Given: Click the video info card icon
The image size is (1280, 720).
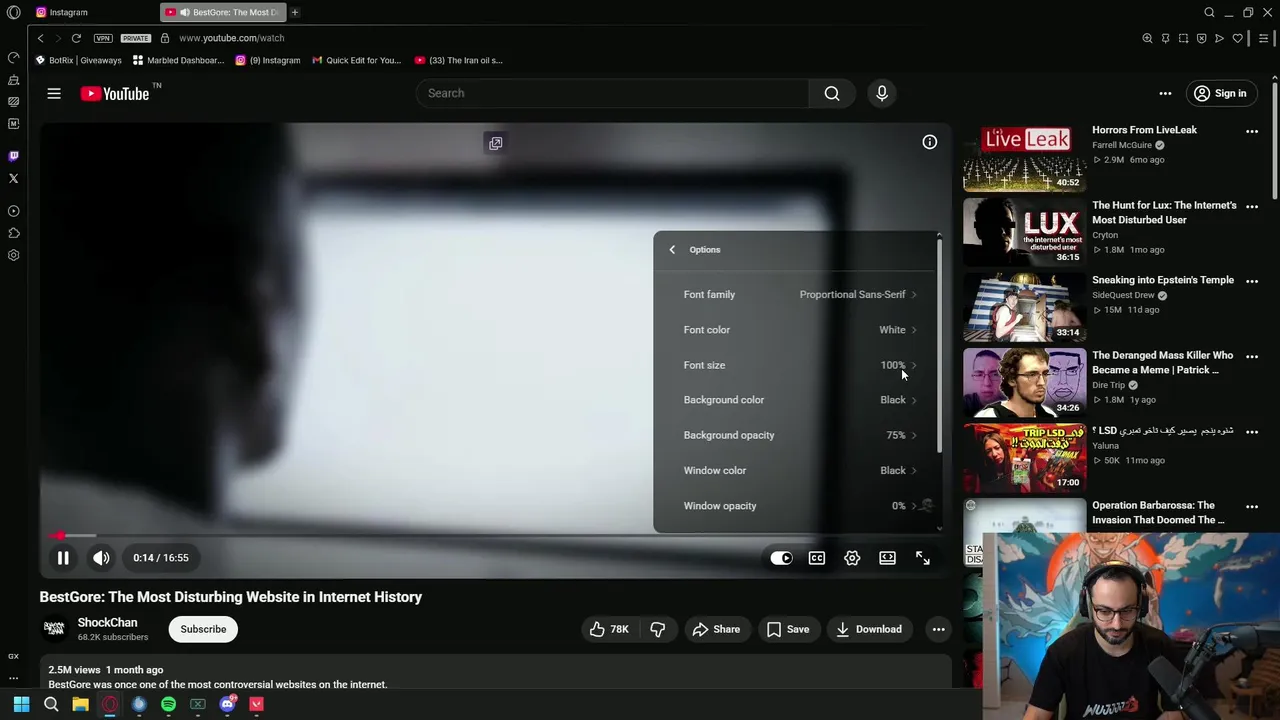Looking at the screenshot, I should coord(929,142).
